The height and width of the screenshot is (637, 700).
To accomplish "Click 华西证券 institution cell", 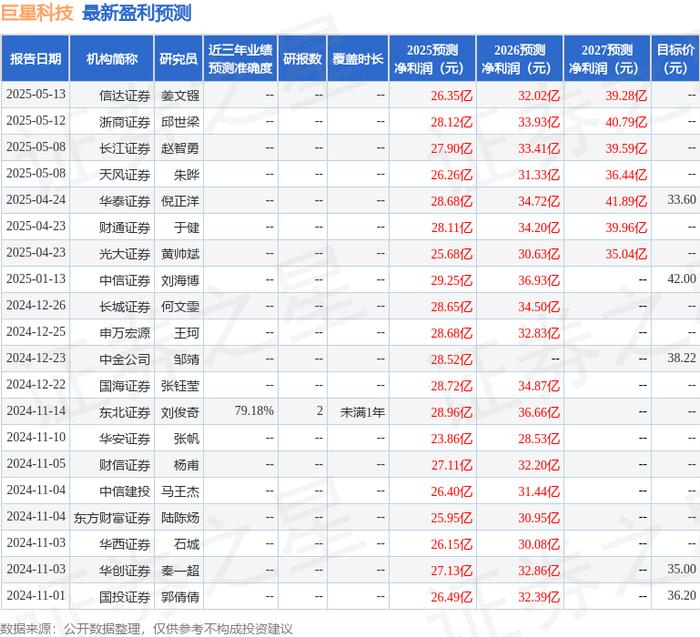I will click(x=125, y=544).
